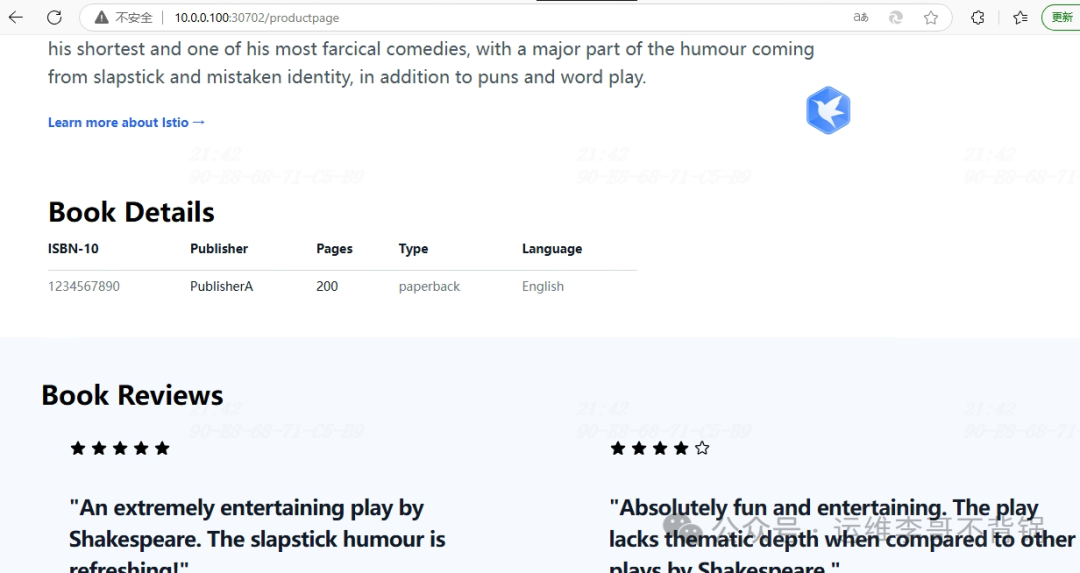The image size is (1080, 573).
Task: Follow the Learn more about Istio link
Action: [127, 122]
